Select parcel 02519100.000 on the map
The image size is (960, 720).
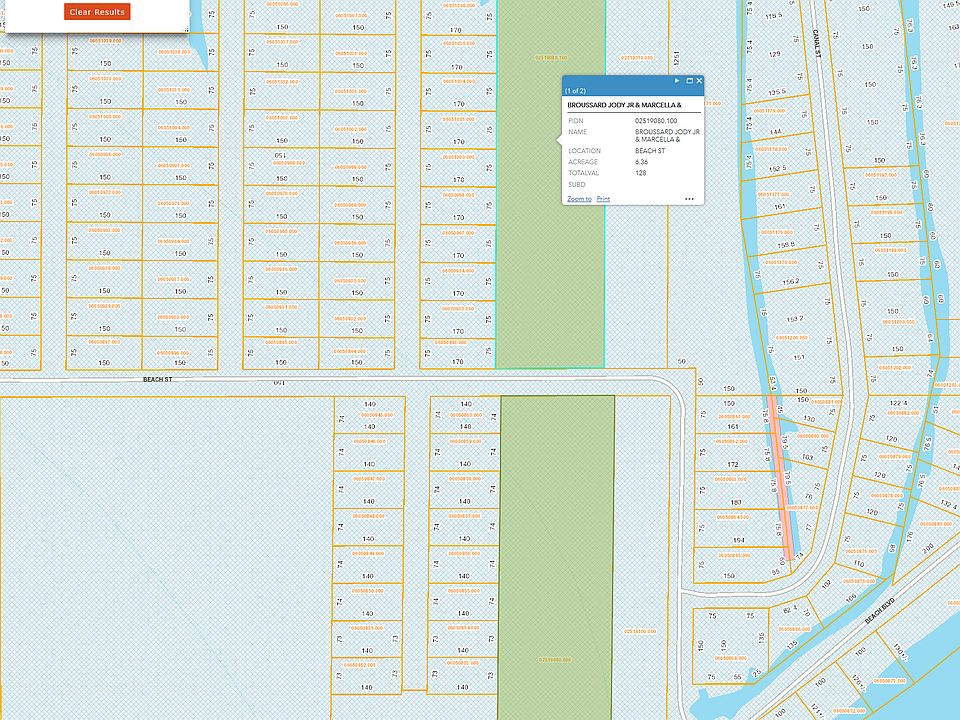click(x=640, y=631)
